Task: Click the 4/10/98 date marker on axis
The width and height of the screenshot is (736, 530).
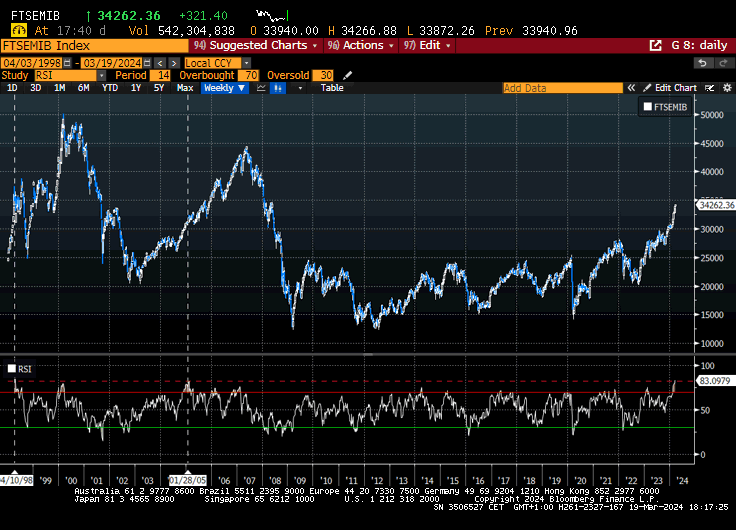Action: [x=16, y=480]
